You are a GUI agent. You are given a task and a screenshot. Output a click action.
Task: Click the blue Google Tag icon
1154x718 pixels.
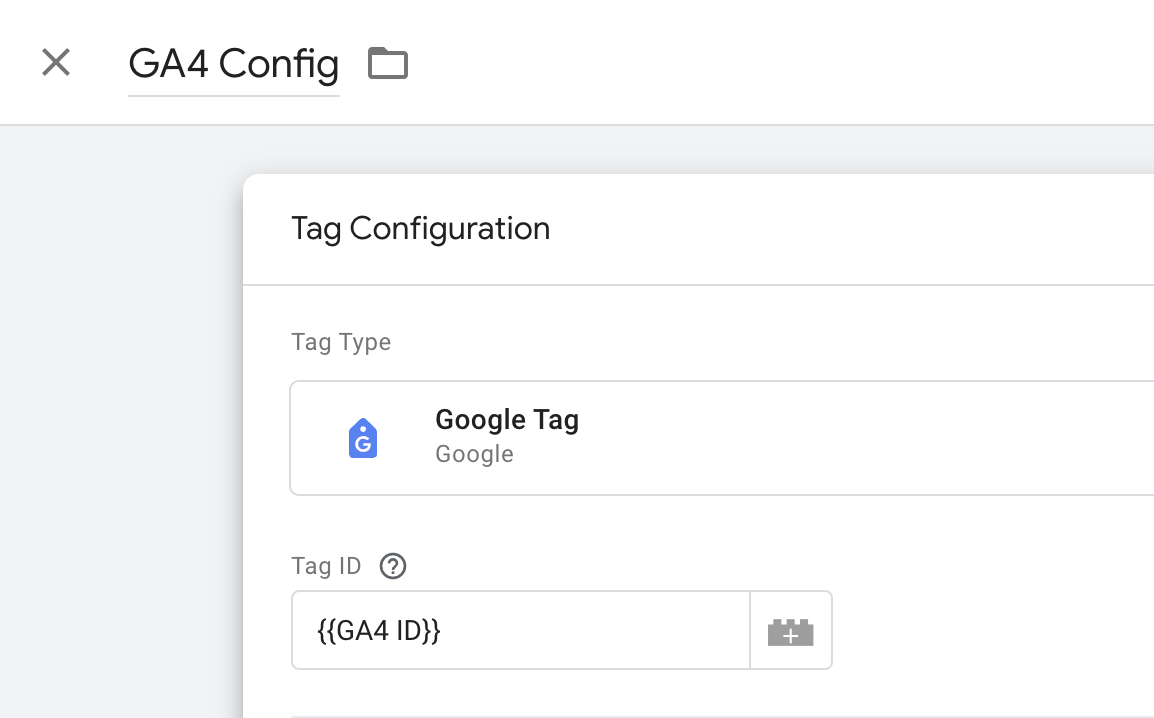tap(363, 438)
